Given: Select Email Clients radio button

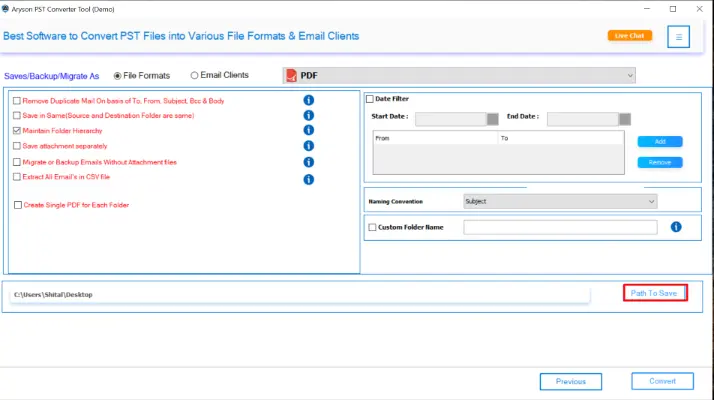Looking at the screenshot, I should tap(194, 76).
